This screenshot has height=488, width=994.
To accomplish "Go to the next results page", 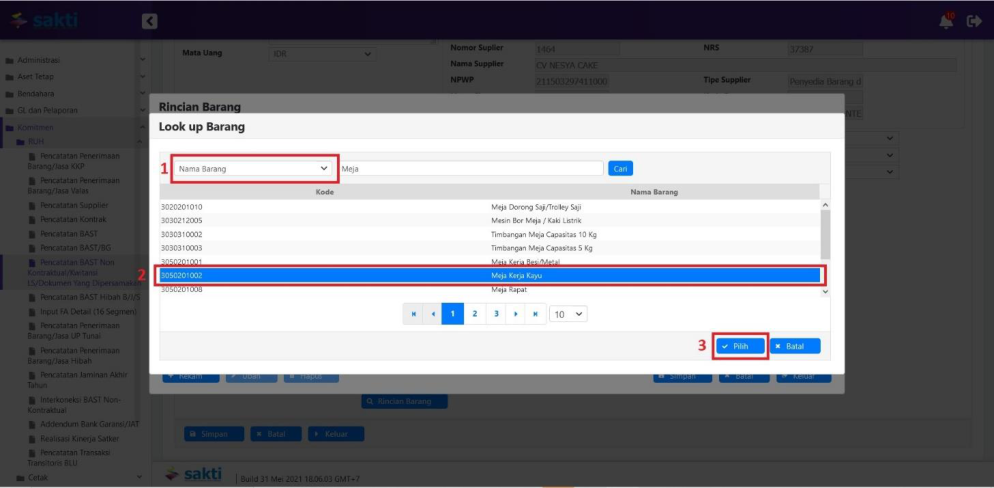I will click(516, 314).
